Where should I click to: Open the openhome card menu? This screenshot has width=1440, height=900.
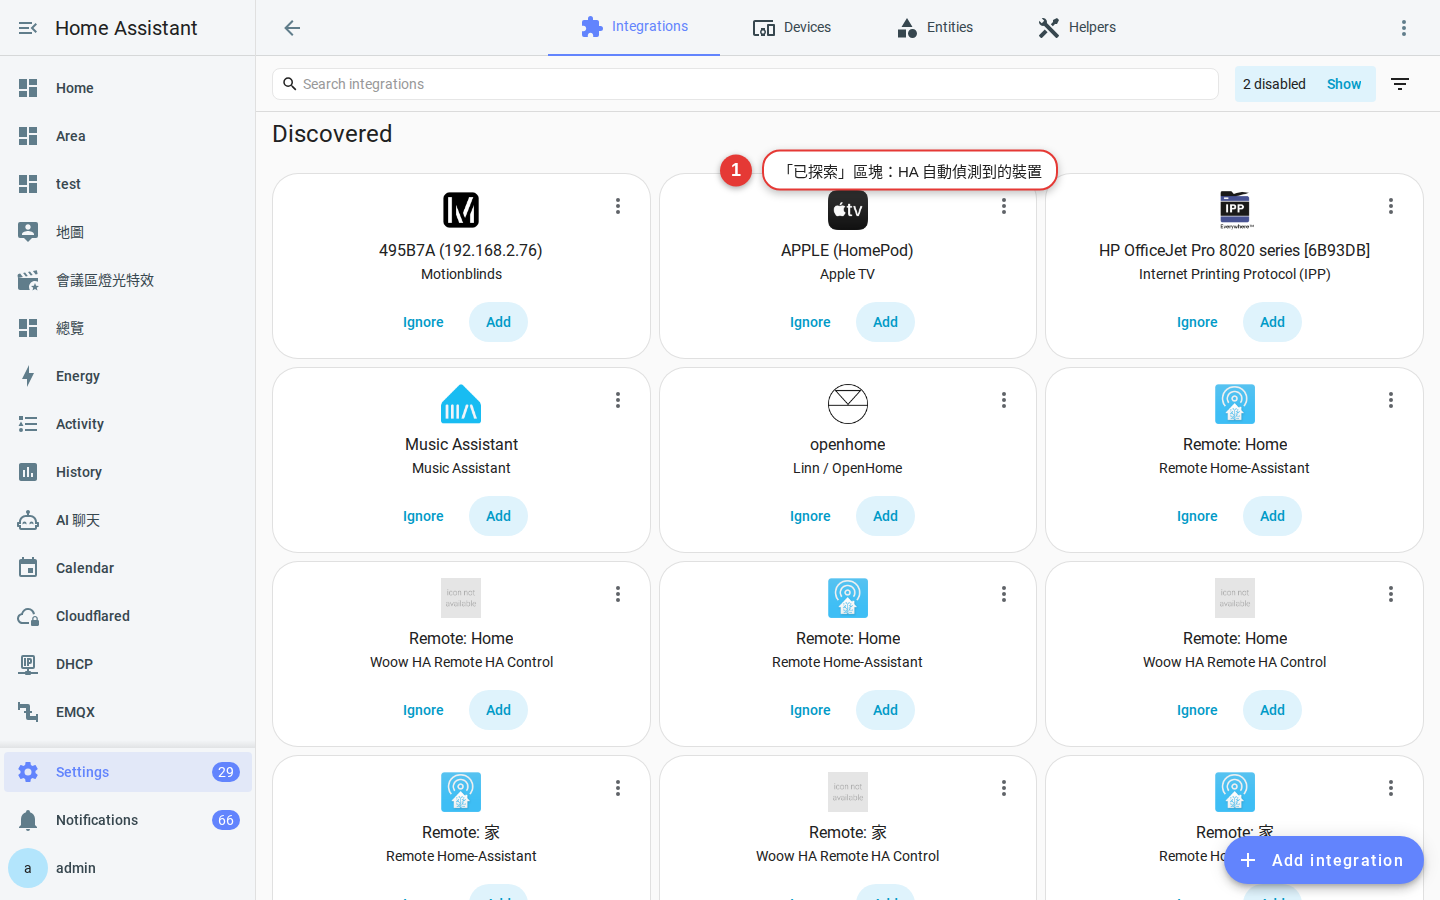pos(1004,400)
